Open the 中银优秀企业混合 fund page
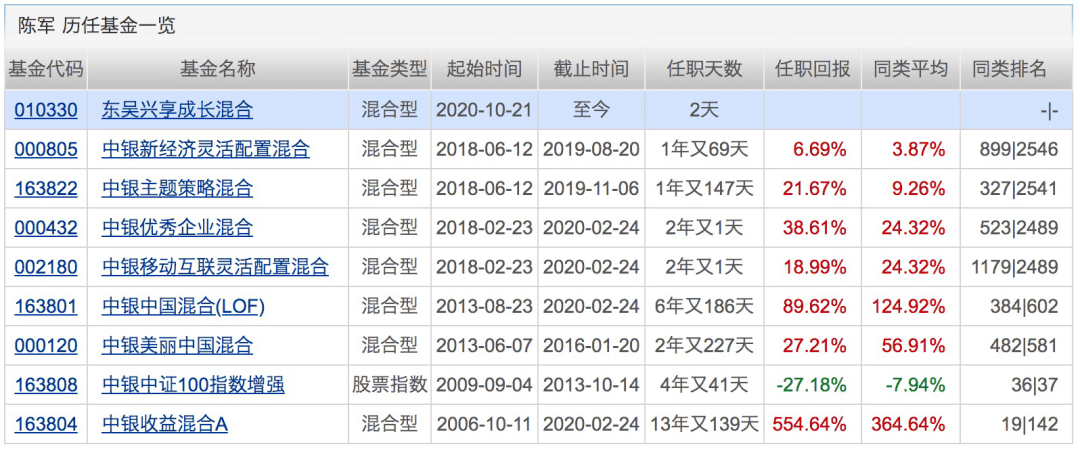 pyautogui.click(x=178, y=227)
